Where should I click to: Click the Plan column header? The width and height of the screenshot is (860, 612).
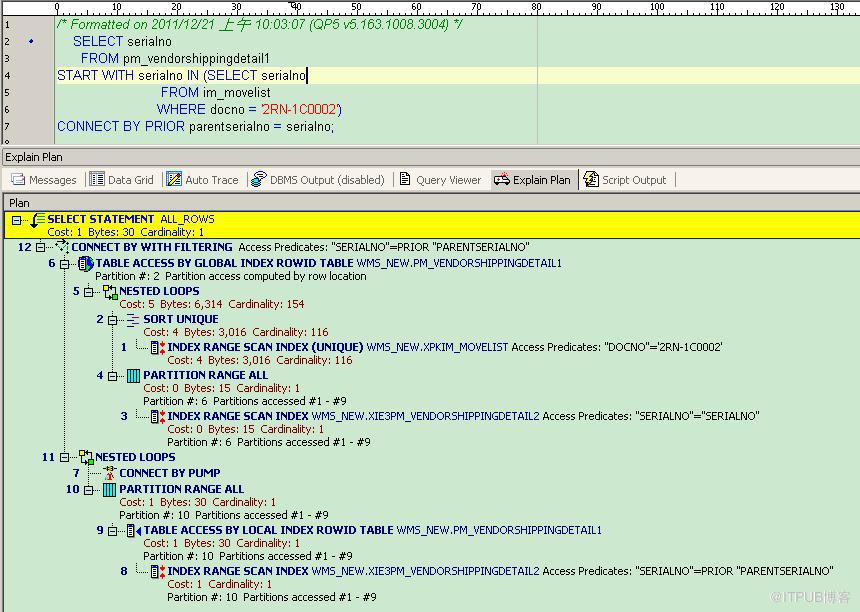click(x=20, y=203)
